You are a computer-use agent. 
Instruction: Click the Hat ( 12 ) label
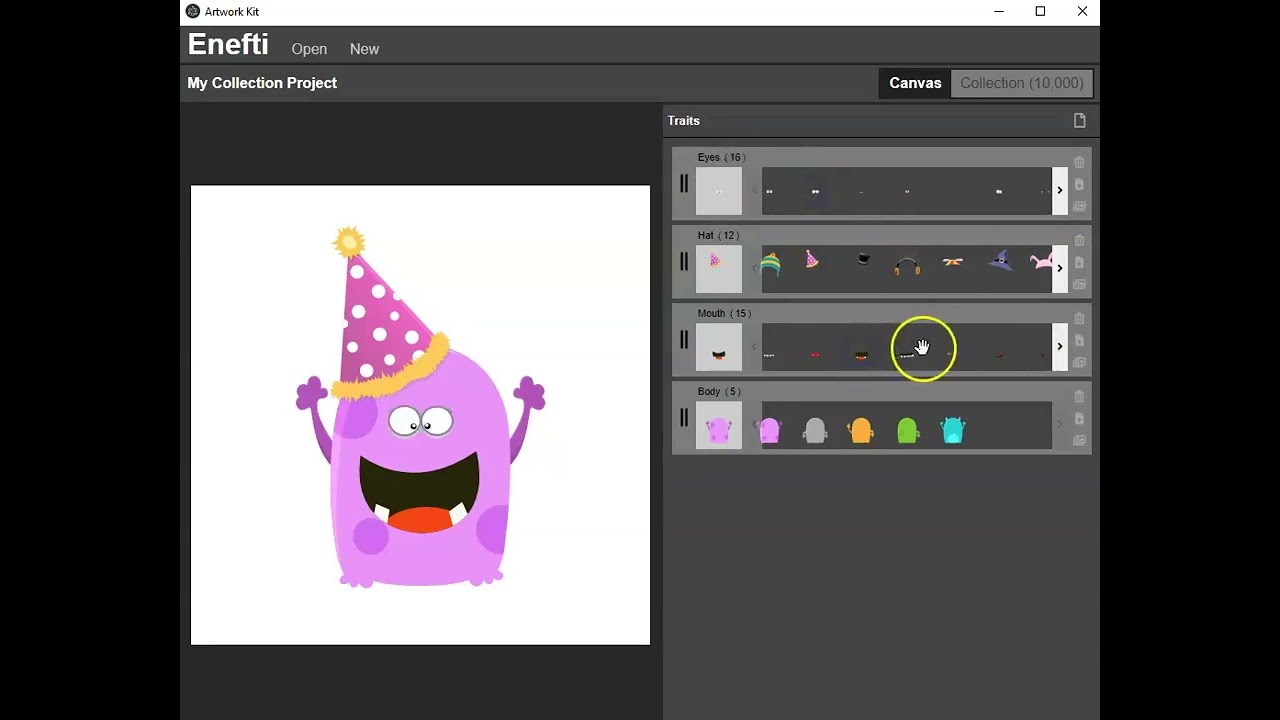718,235
